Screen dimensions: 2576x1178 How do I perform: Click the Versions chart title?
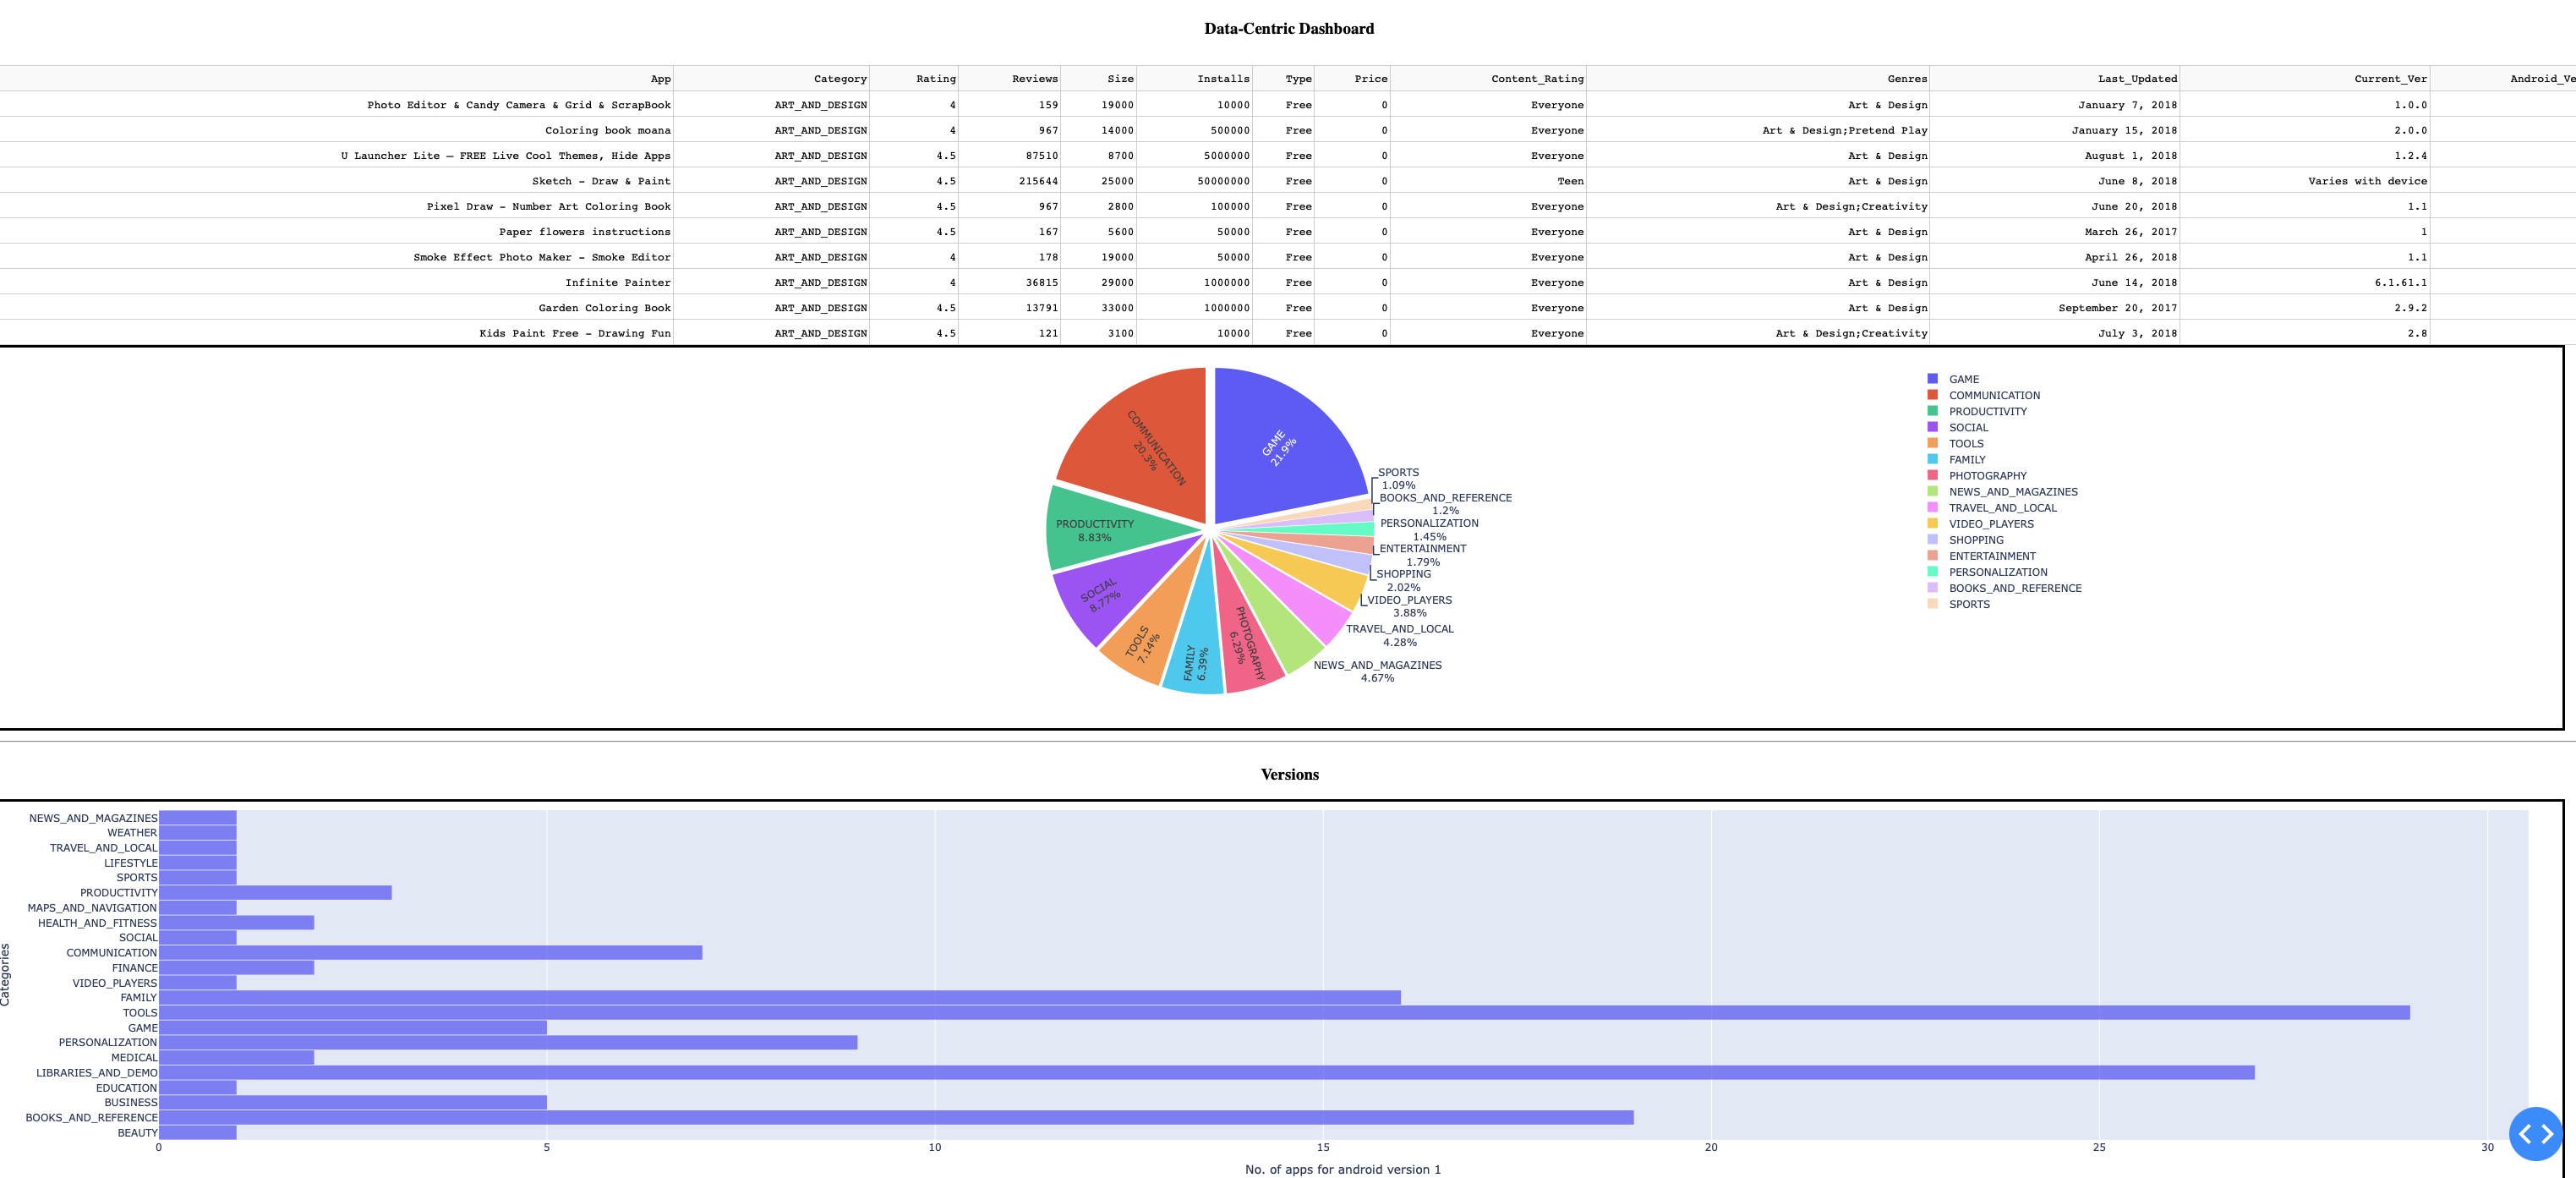[x=1289, y=774]
